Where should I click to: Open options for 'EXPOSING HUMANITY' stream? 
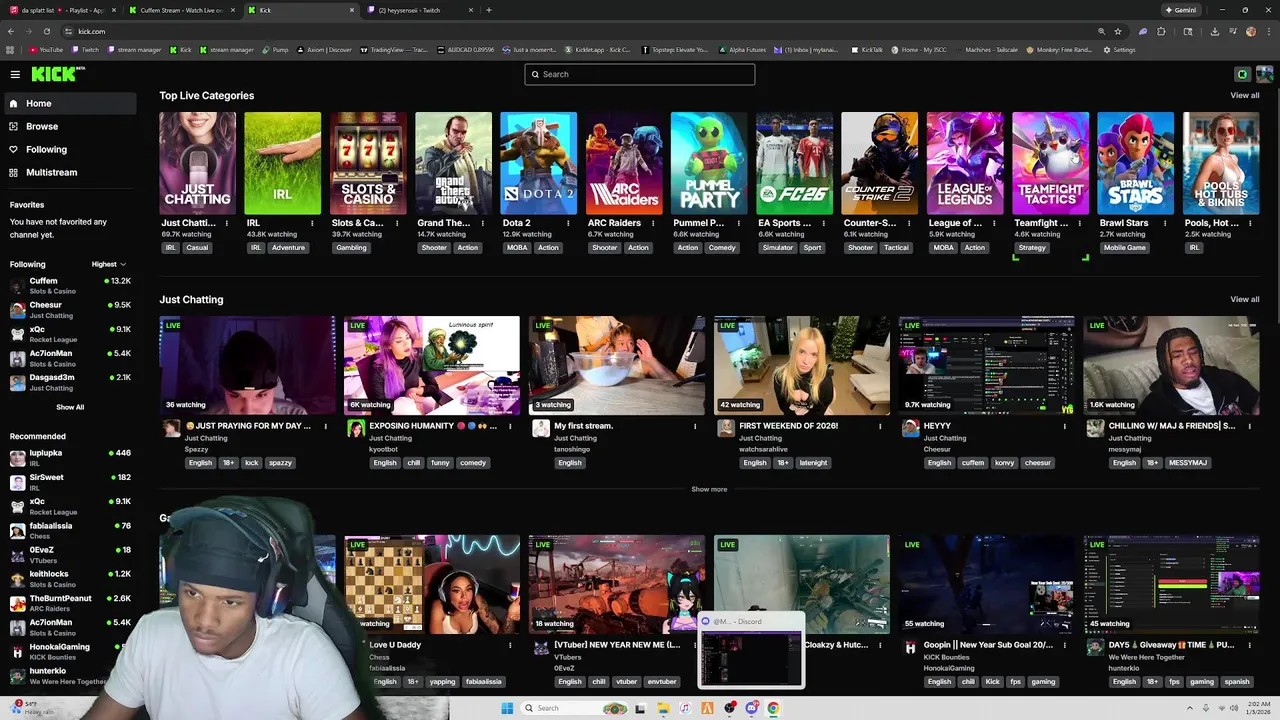coord(510,426)
